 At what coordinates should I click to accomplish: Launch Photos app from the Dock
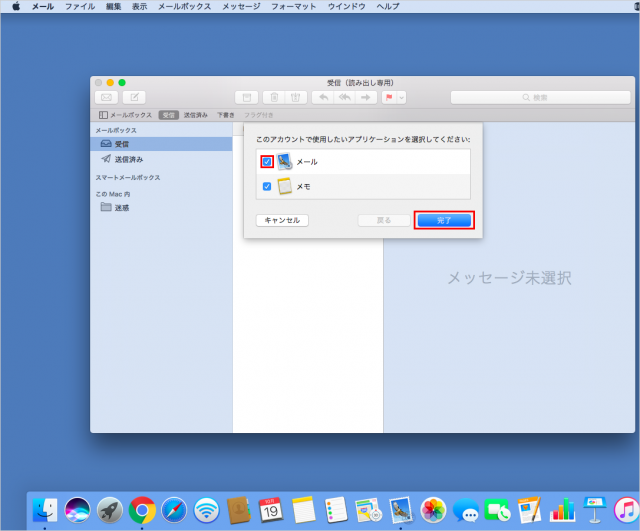click(433, 510)
